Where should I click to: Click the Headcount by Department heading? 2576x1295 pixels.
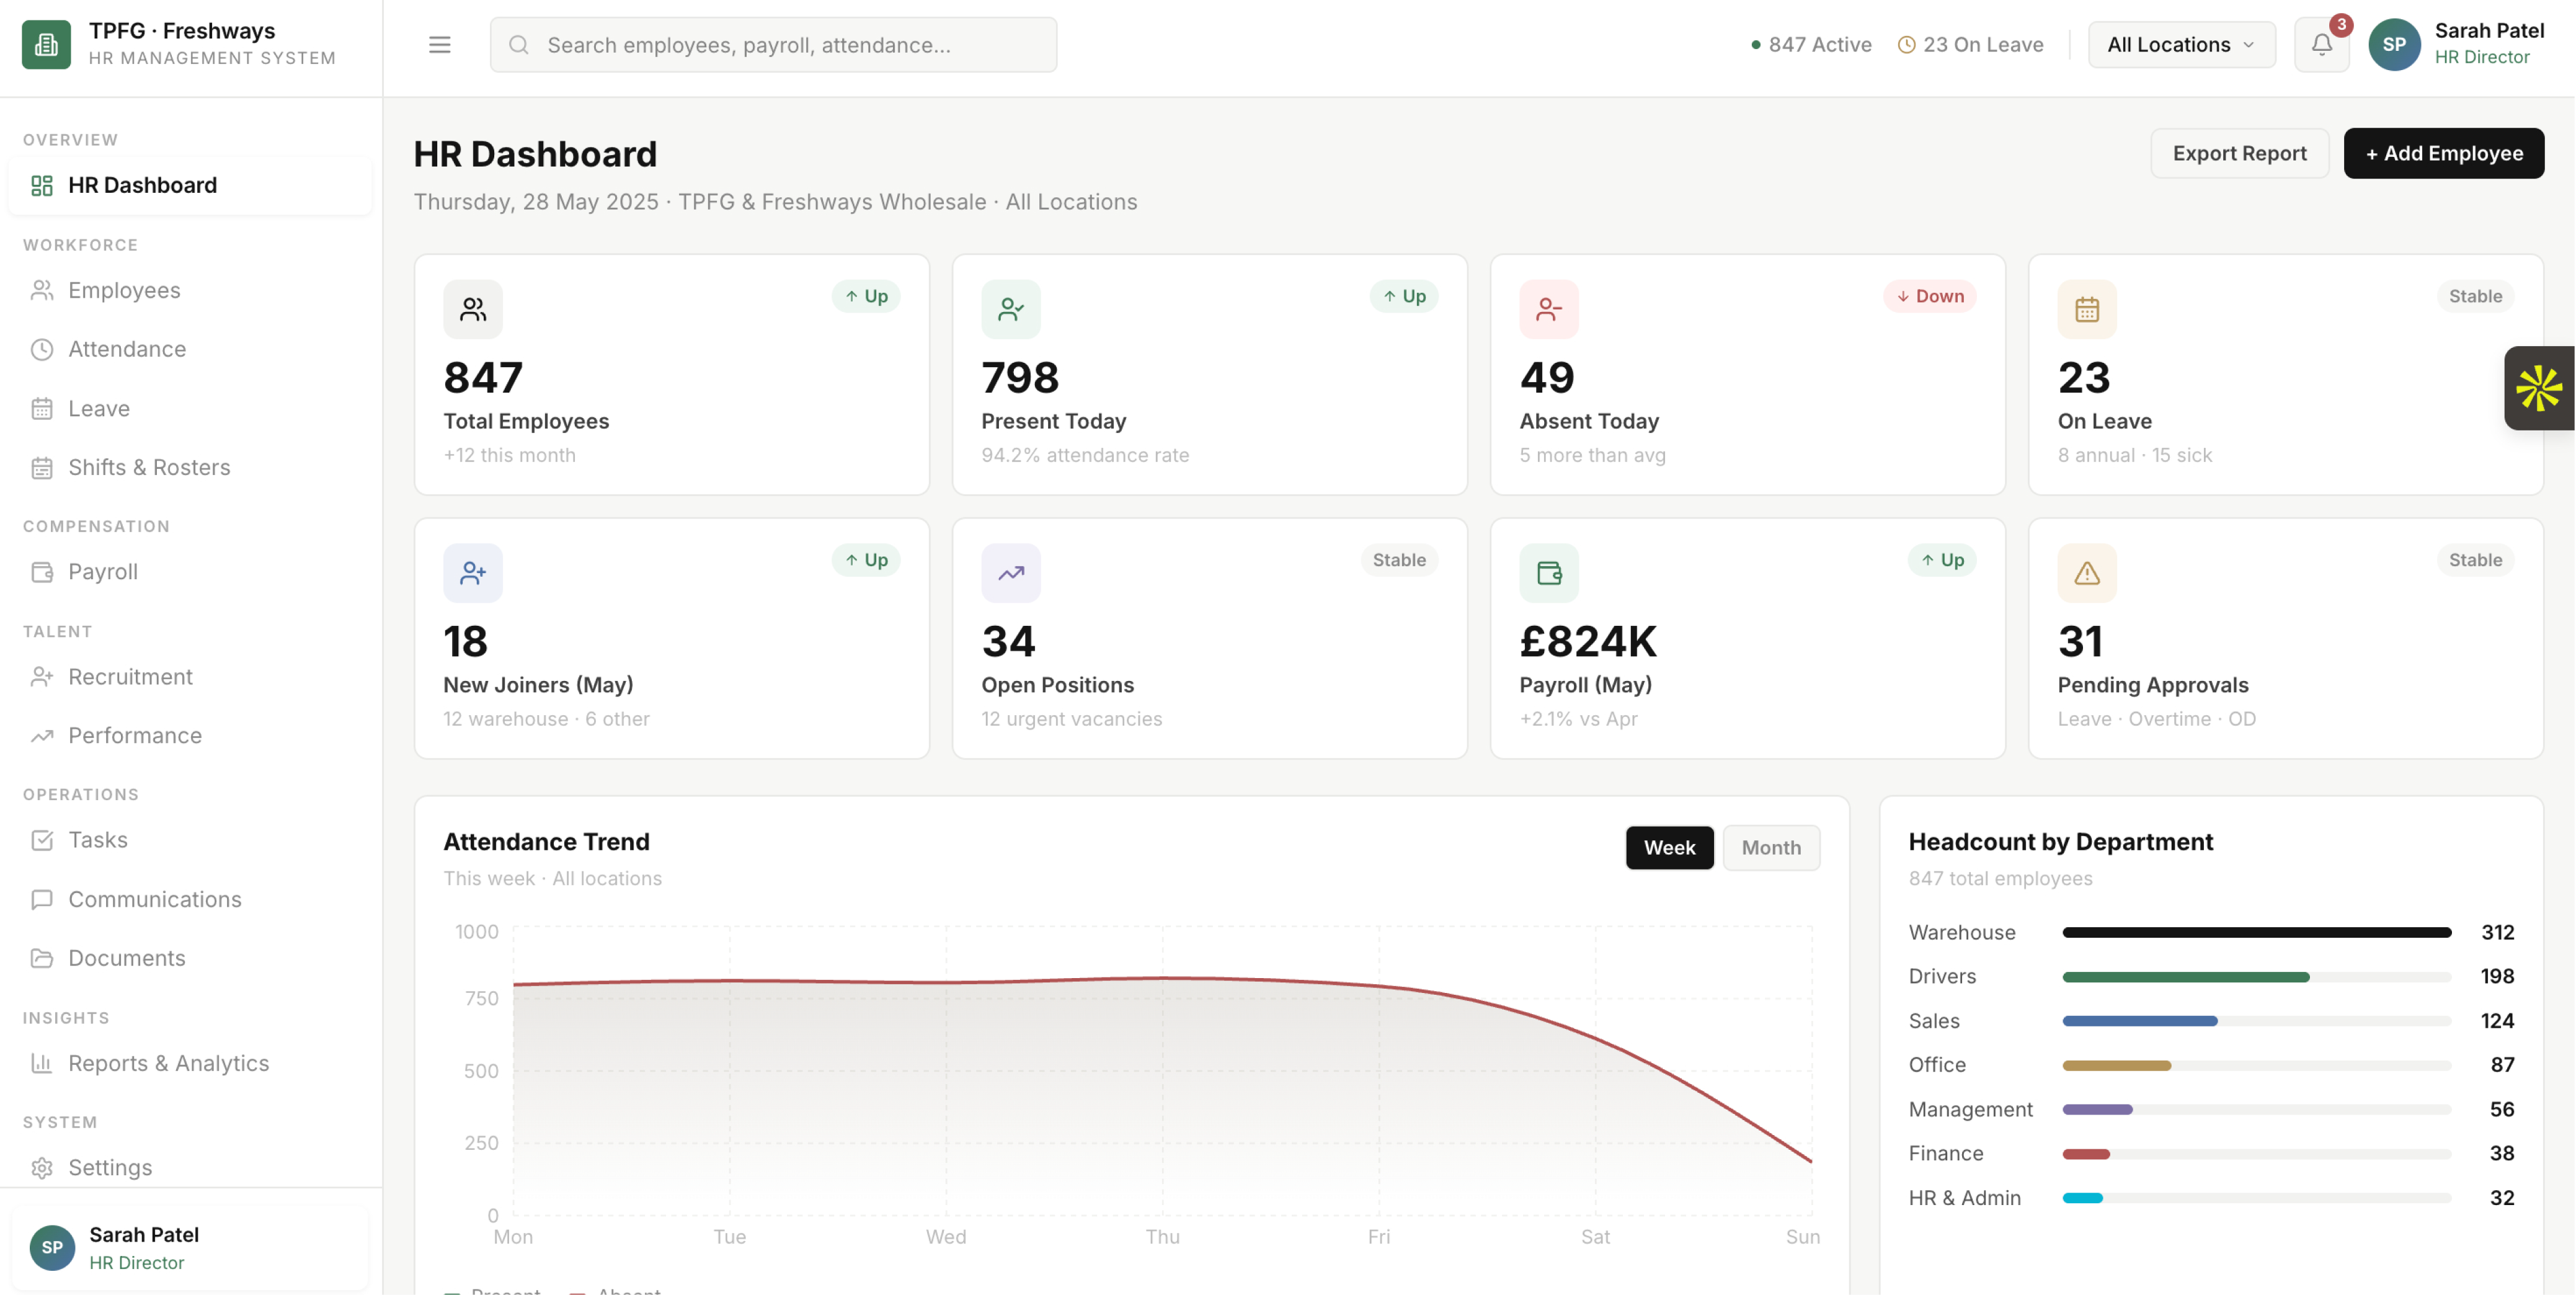tap(2060, 842)
